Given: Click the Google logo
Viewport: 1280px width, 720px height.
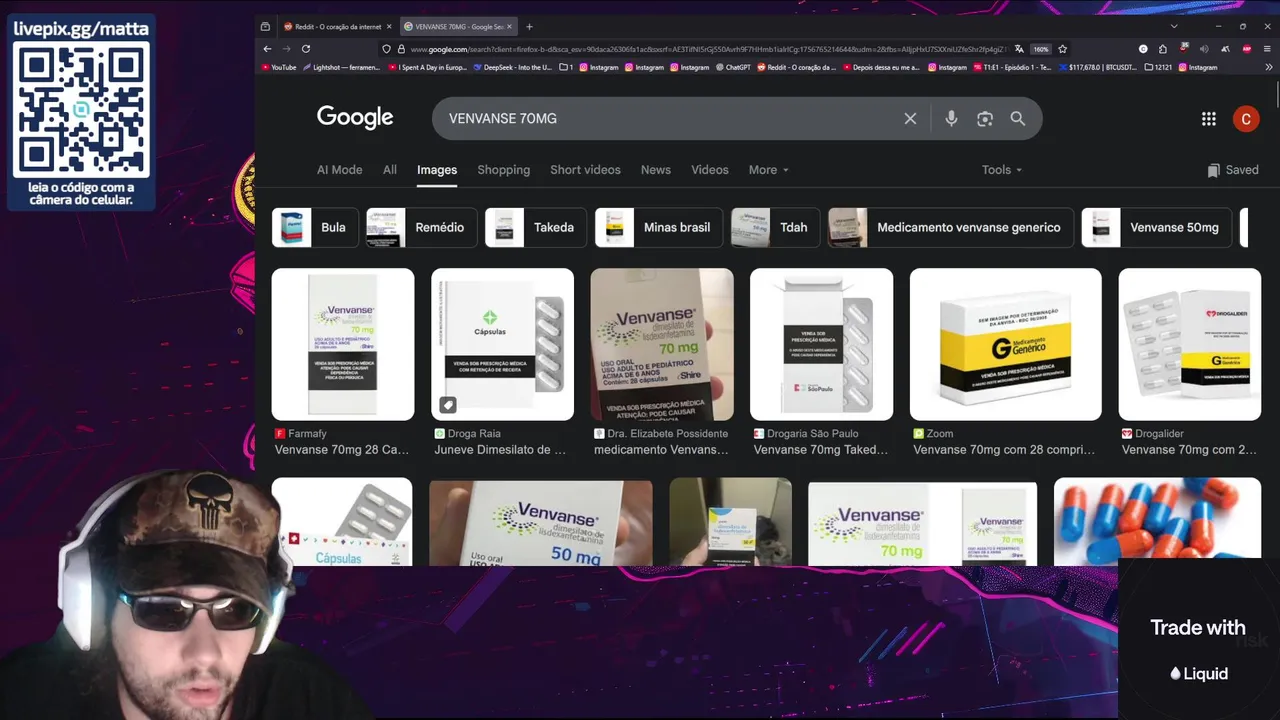Looking at the screenshot, I should pyautogui.click(x=355, y=118).
